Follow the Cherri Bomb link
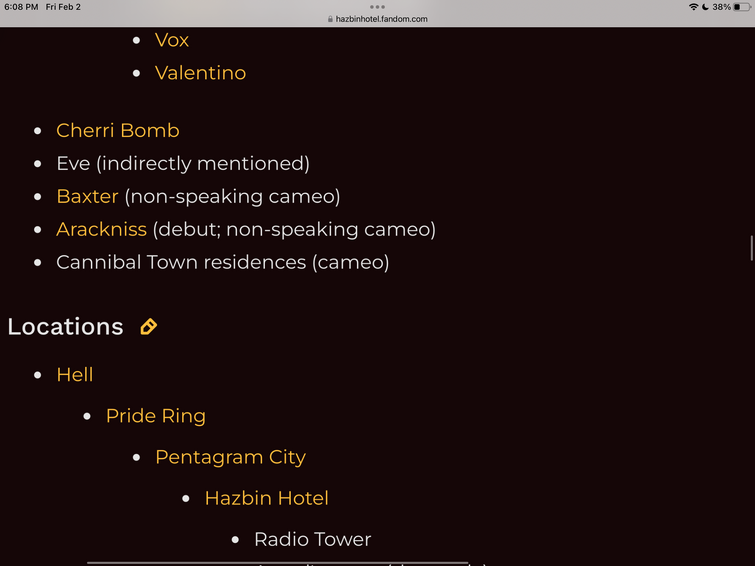Viewport: 755px width, 566px height. click(118, 131)
